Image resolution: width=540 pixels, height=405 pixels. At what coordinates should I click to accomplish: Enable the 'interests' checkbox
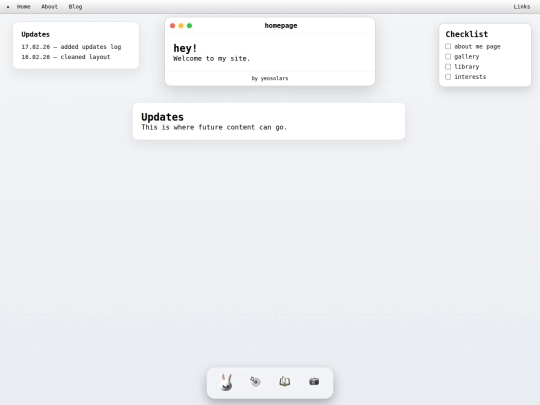pos(448,77)
